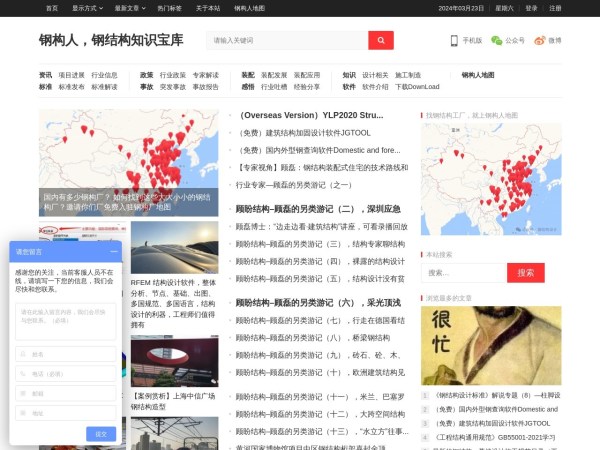600x450 pixels.
Task: Focus the sidebar 搜索... input field
Action: coord(464,273)
